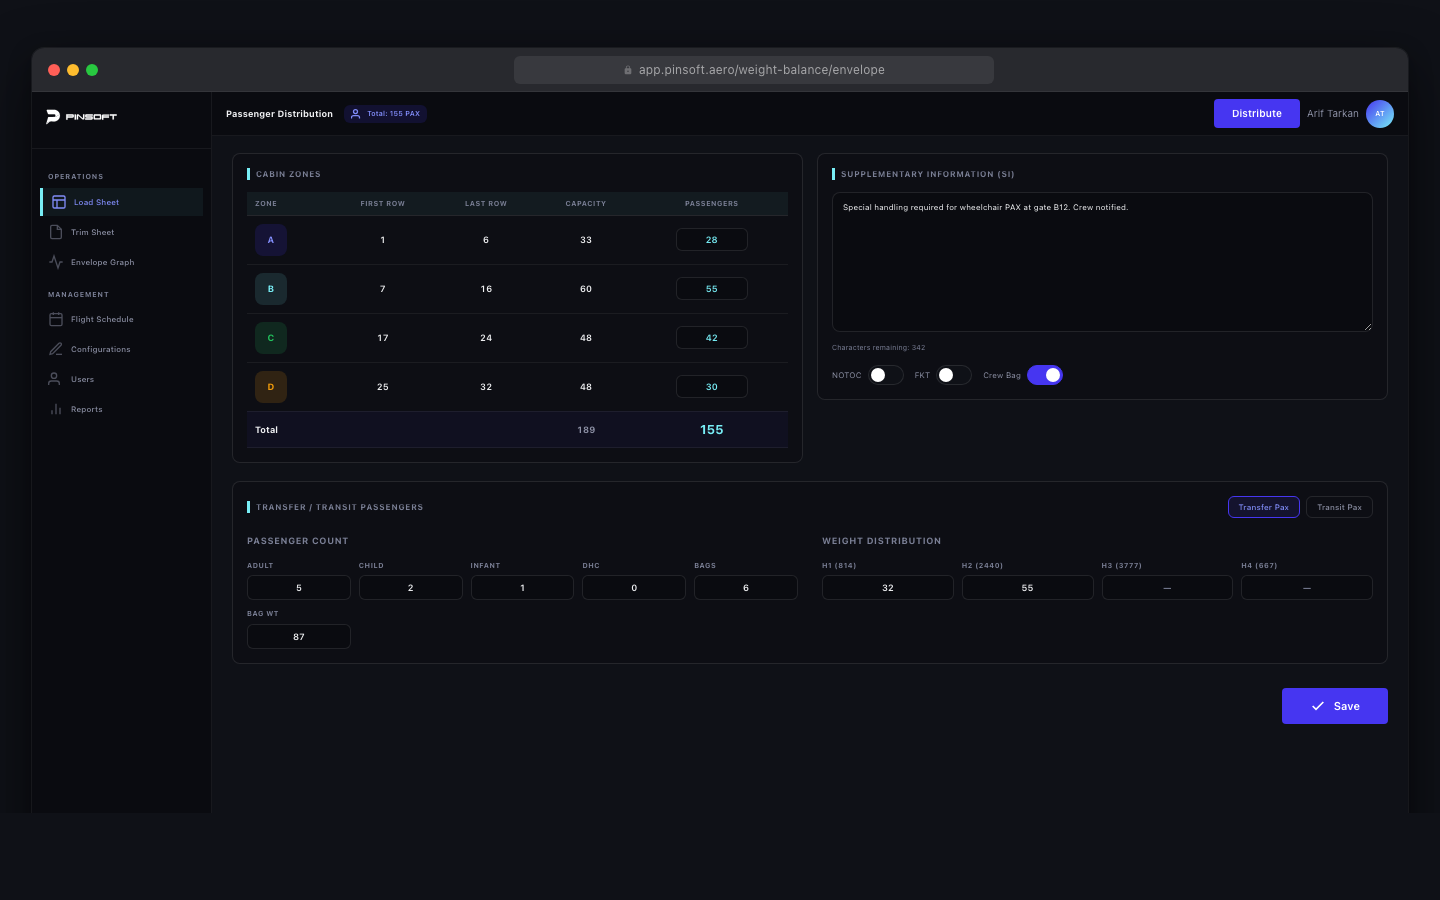
Task: Select the Transfer Pax tab
Action: [1263, 506]
